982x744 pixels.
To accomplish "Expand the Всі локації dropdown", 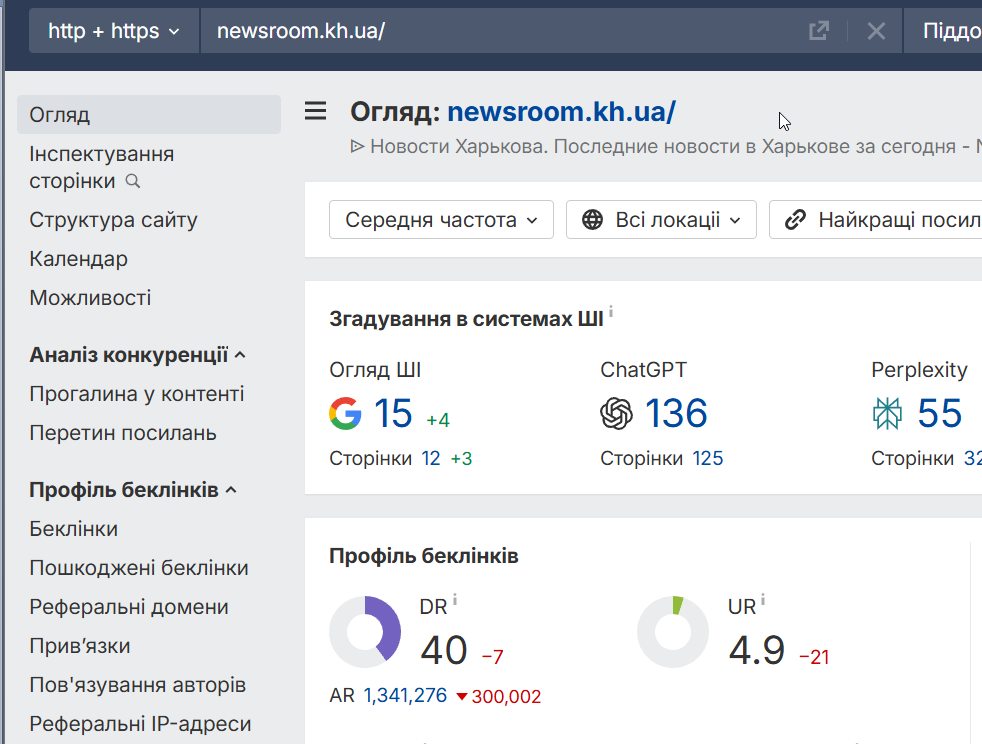I will click(x=661, y=220).
